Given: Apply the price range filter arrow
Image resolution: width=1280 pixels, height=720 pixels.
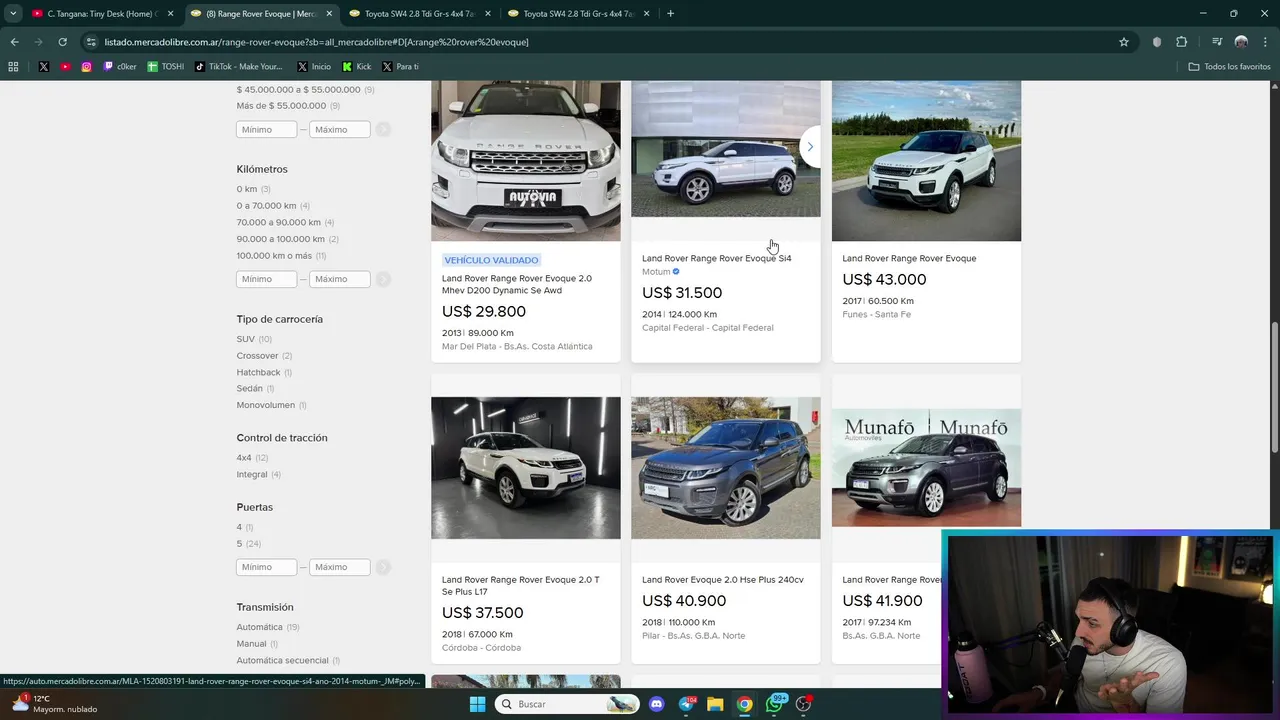Looking at the screenshot, I should pyautogui.click(x=383, y=129).
